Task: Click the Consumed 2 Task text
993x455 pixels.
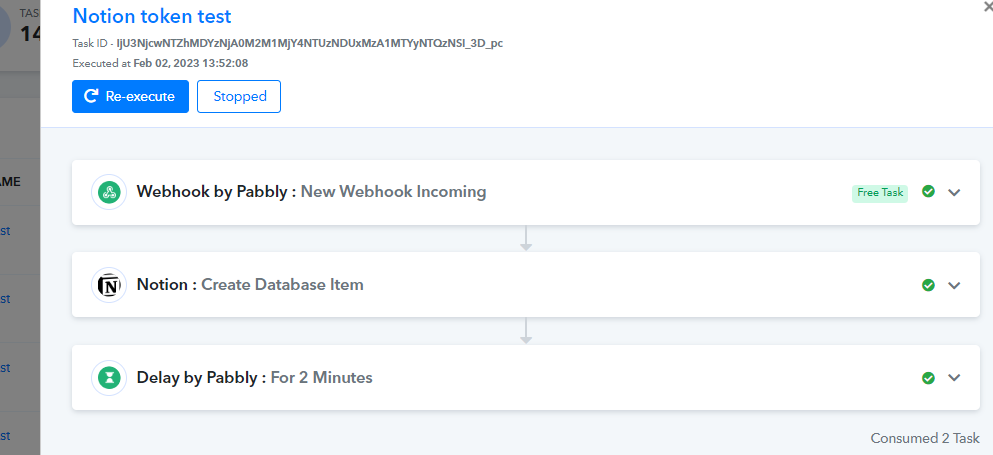Action: point(925,439)
